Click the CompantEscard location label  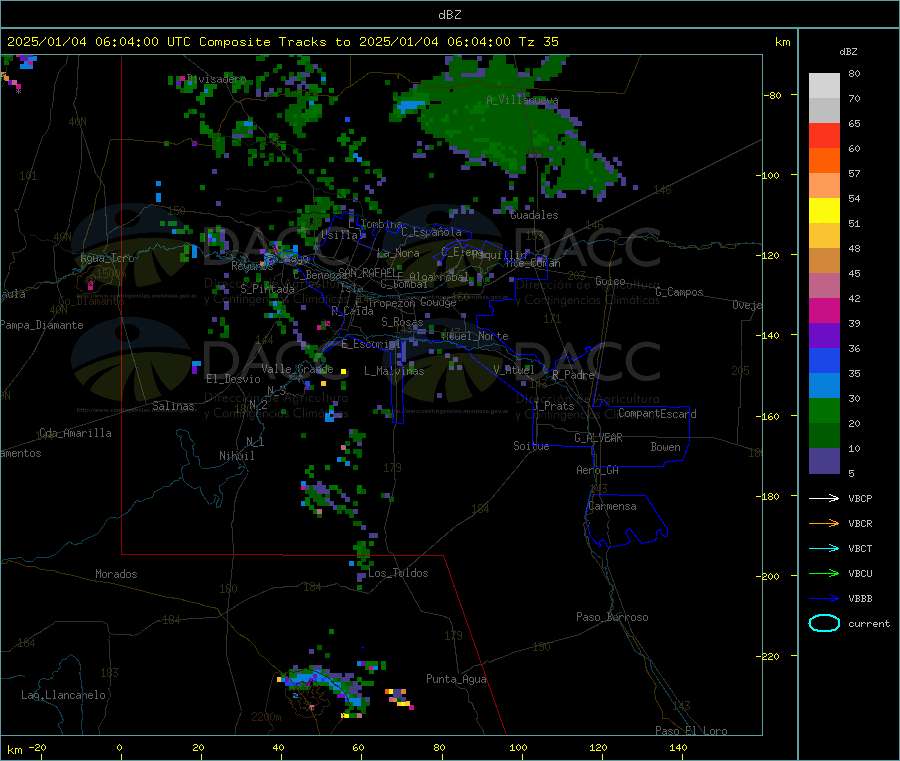click(x=657, y=414)
